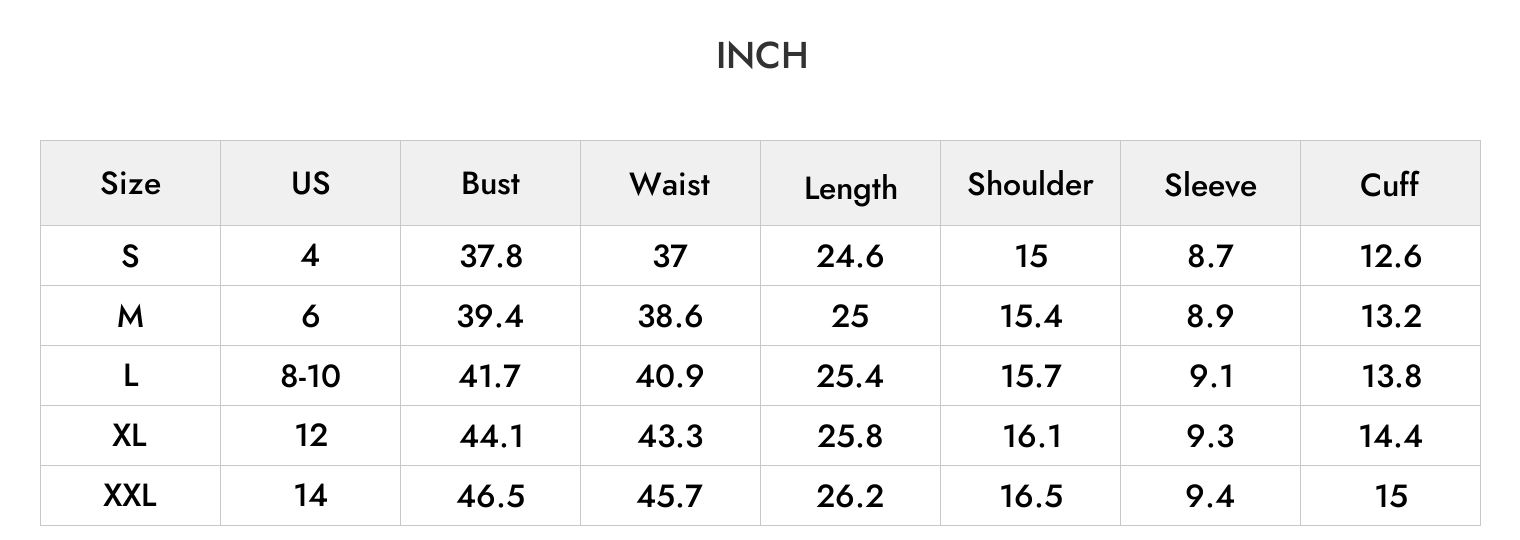Image resolution: width=1520 pixels, height=540 pixels.
Task: Select the XL size row label
Action: pos(130,436)
